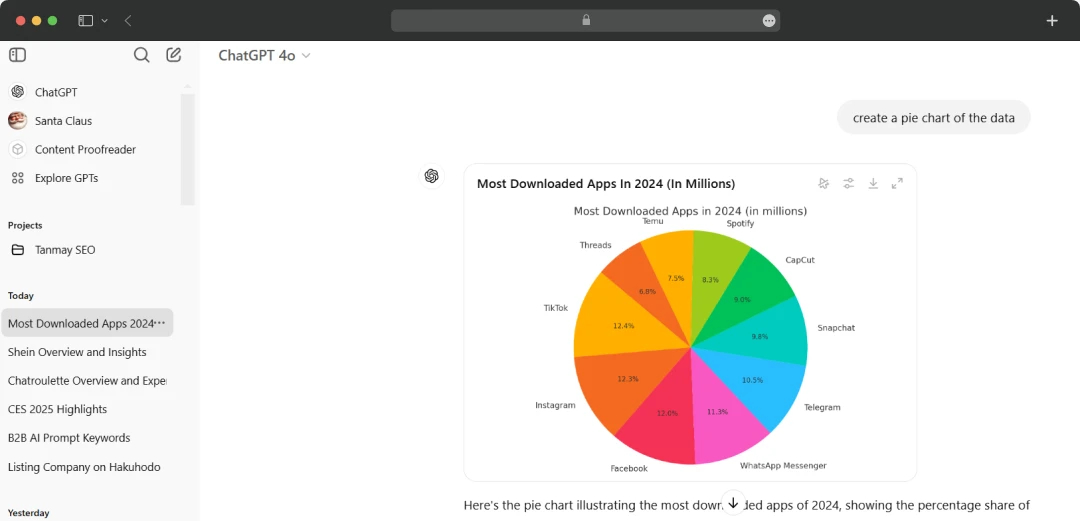Open the ChatGPT 4o model dropdown
Image resolution: width=1080 pixels, height=521 pixels.
(264, 56)
